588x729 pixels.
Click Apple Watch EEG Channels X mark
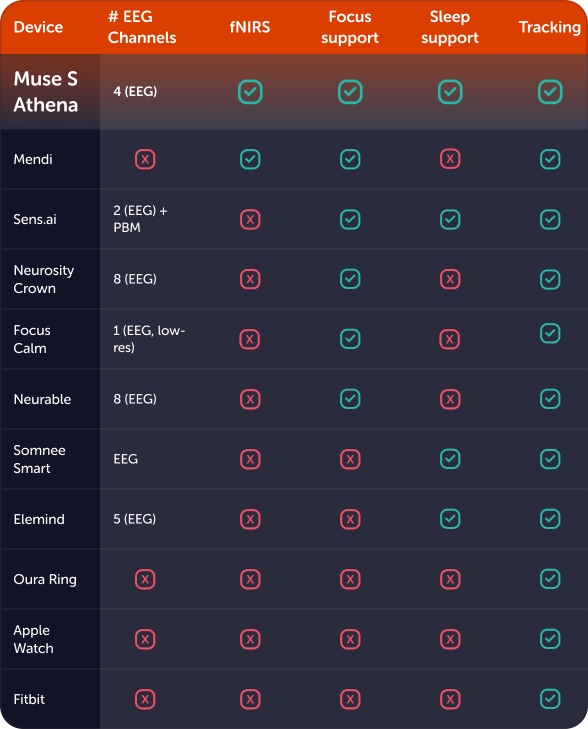145,639
